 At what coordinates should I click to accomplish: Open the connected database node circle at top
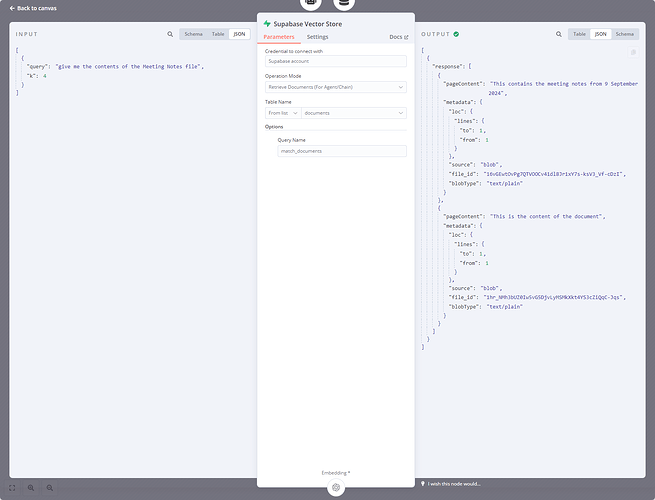pos(344,3)
